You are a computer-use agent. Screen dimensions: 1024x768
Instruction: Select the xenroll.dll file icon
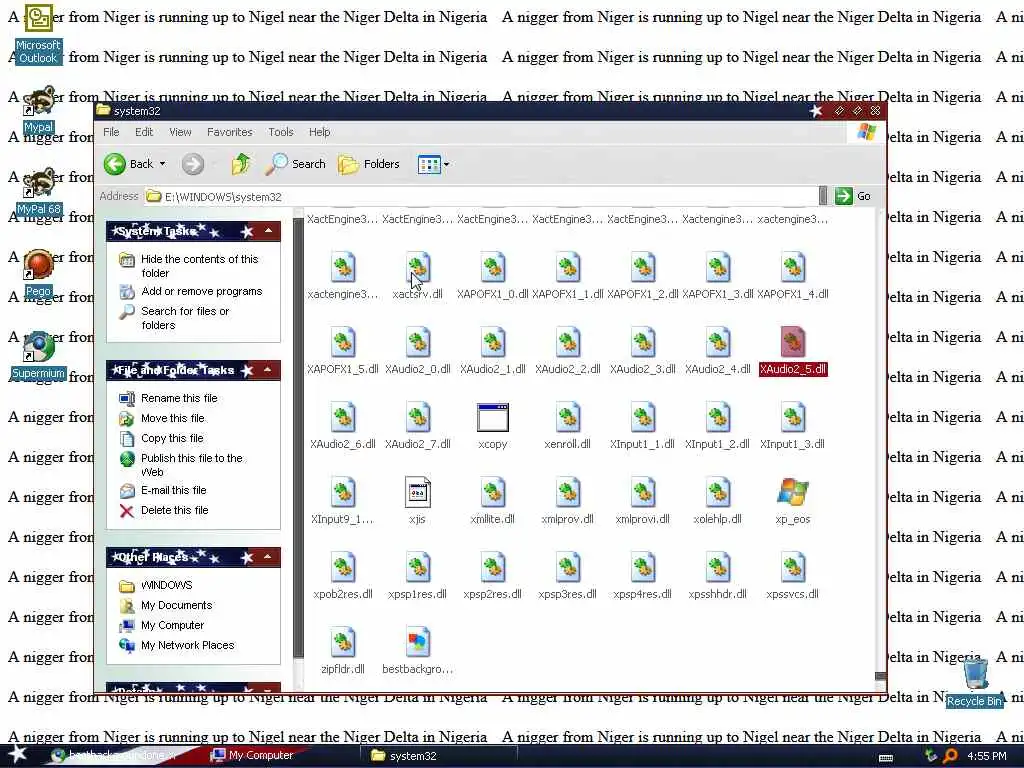pyautogui.click(x=568, y=417)
